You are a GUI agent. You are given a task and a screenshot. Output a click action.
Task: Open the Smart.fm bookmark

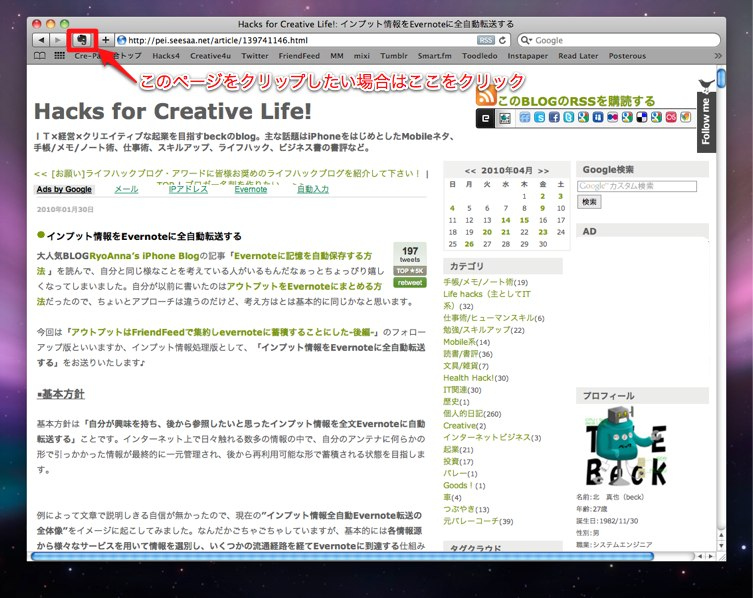[435, 56]
